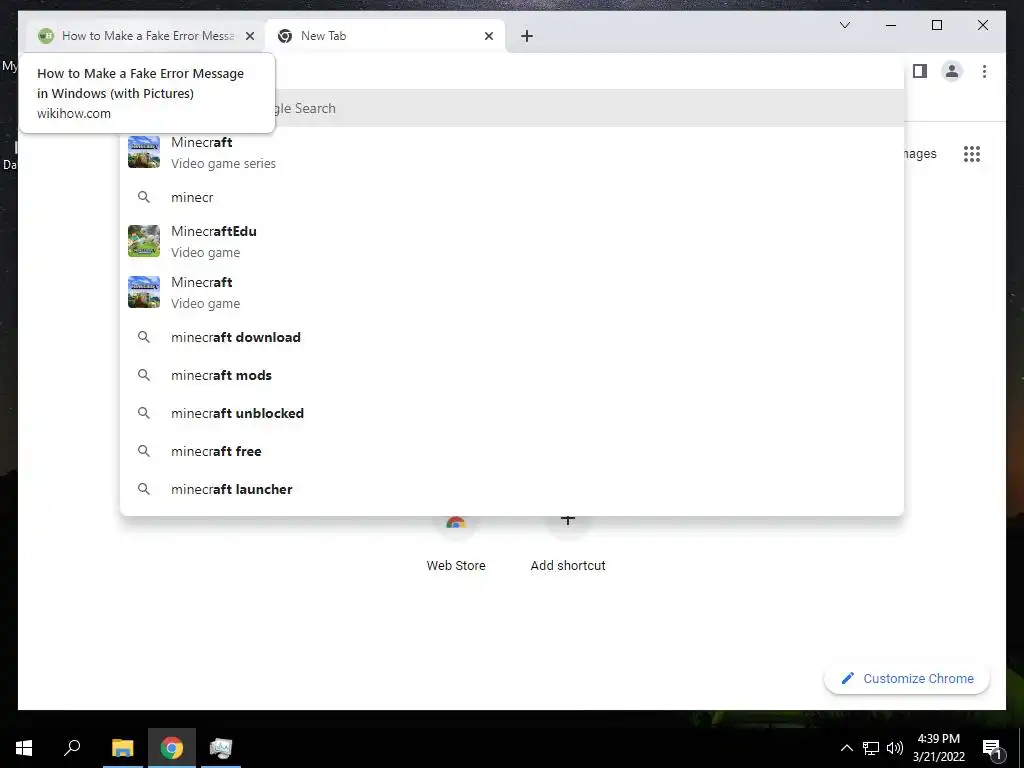Open File Explorer from taskbar
The width and height of the screenshot is (1024, 768).
pyautogui.click(x=123, y=748)
